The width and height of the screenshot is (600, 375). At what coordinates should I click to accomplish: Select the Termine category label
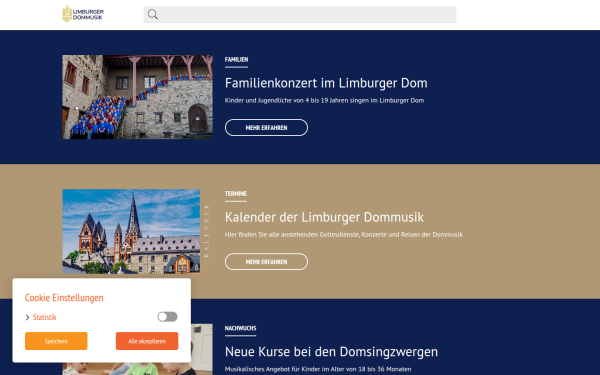click(236, 194)
